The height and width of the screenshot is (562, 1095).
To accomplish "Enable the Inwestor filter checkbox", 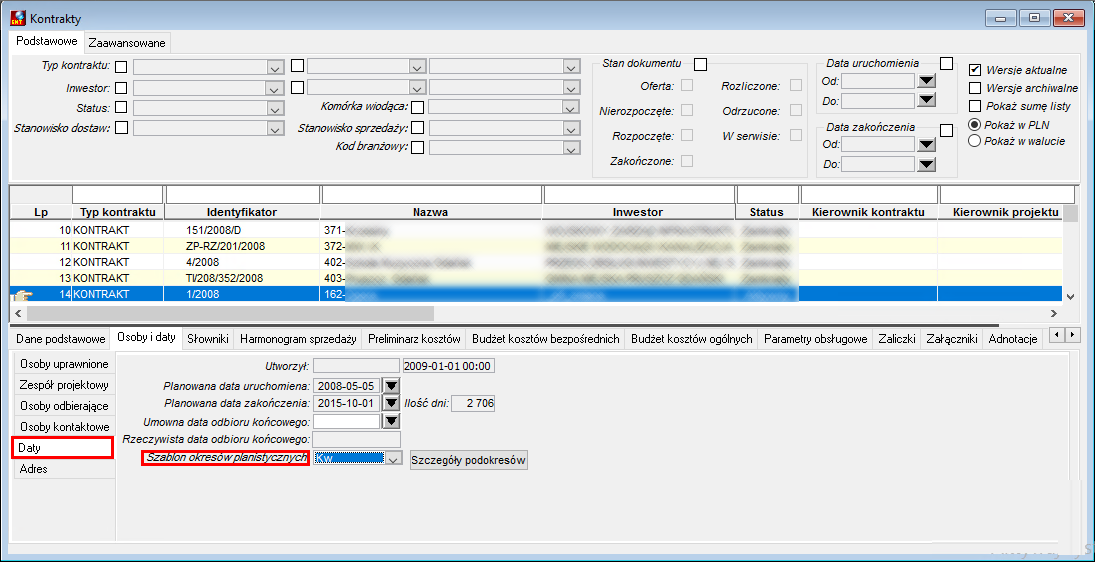I will tap(122, 88).
